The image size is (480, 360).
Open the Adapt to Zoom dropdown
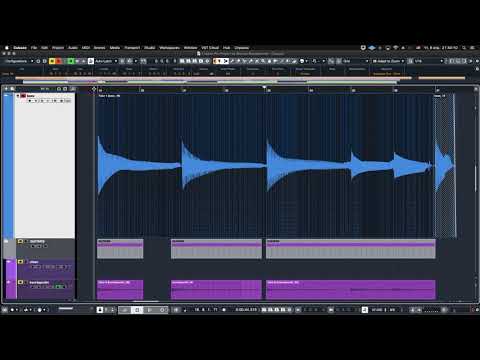pyautogui.click(x=388, y=61)
